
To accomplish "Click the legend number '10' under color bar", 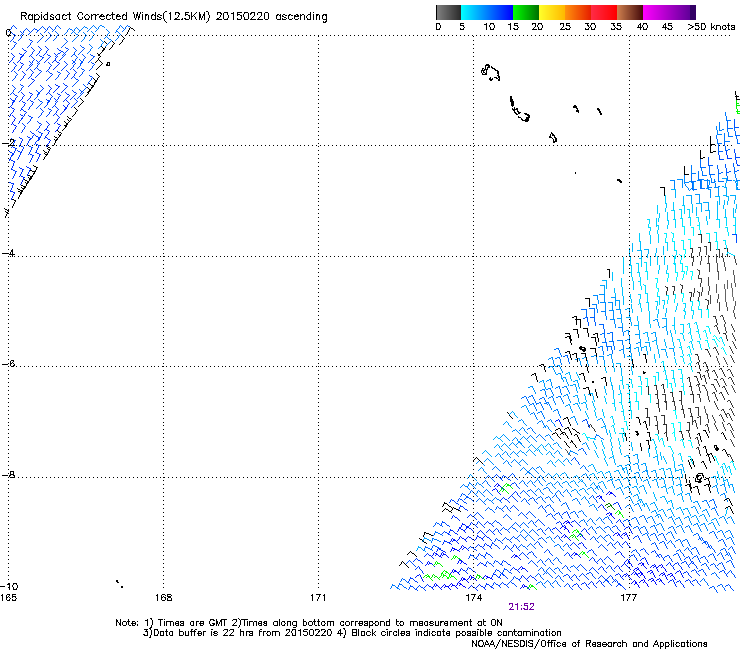I will coord(489,27).
